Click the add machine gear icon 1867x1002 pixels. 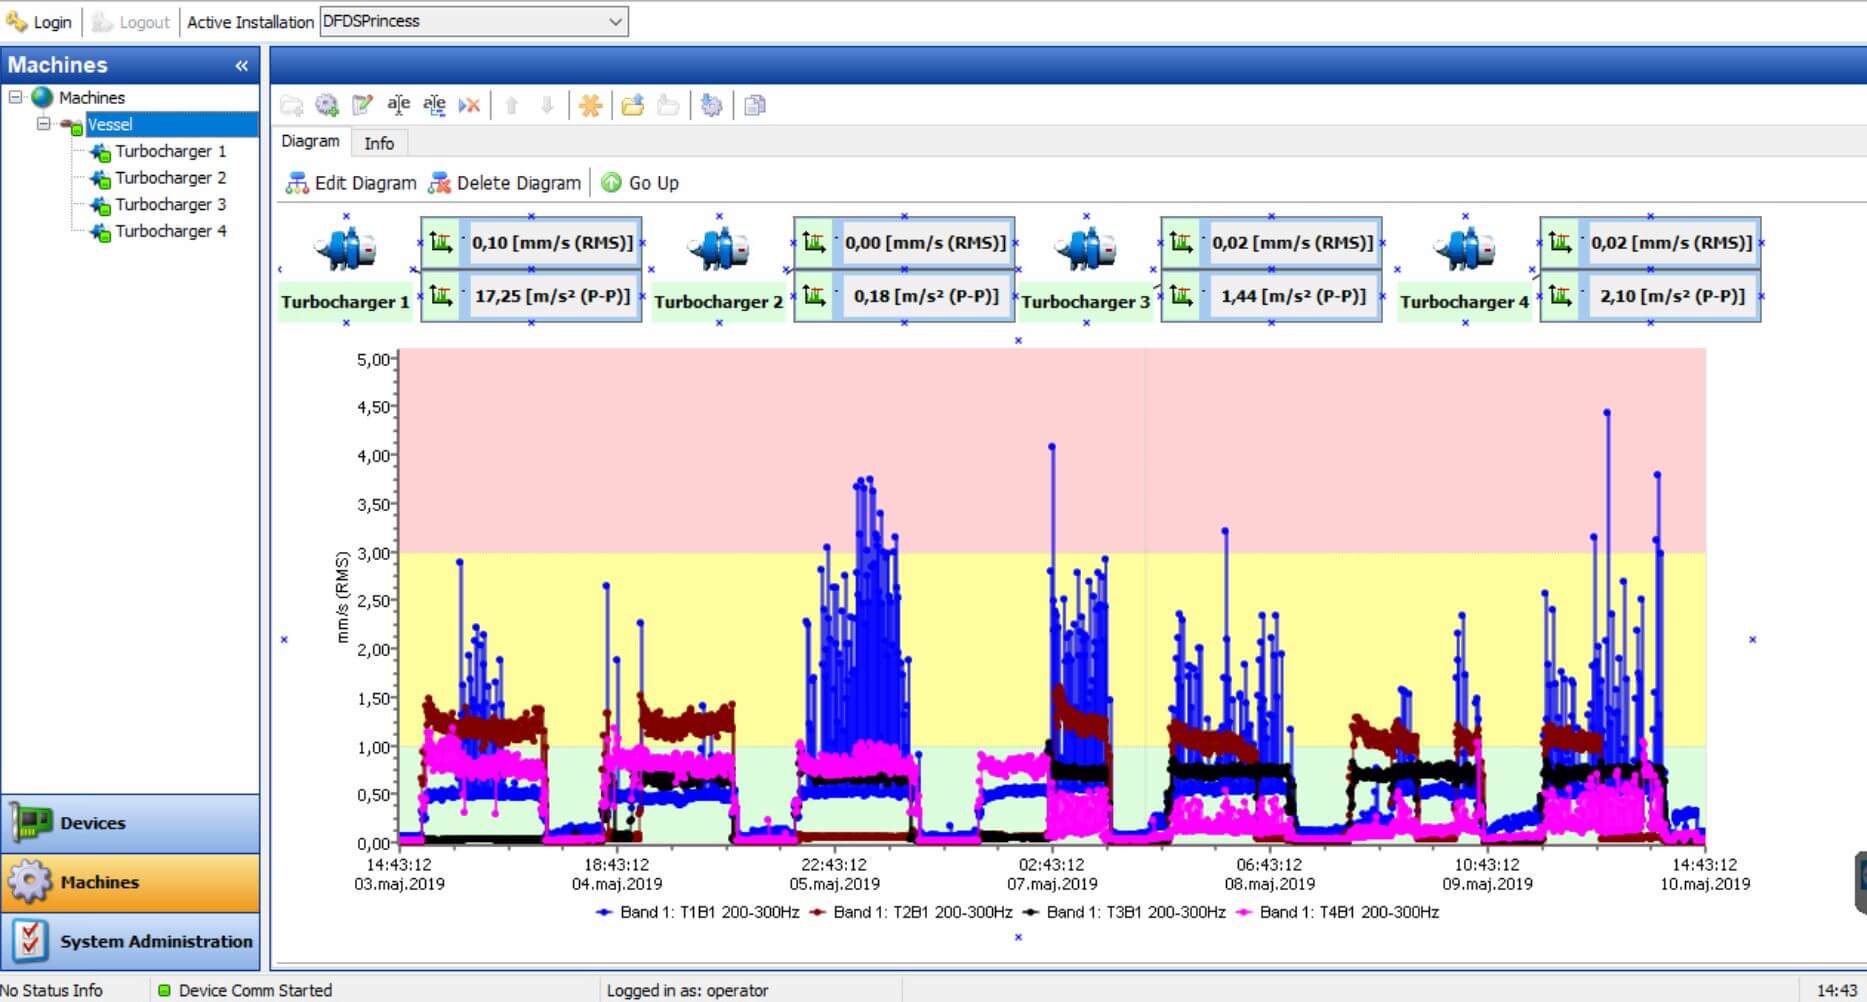point(327,105)
